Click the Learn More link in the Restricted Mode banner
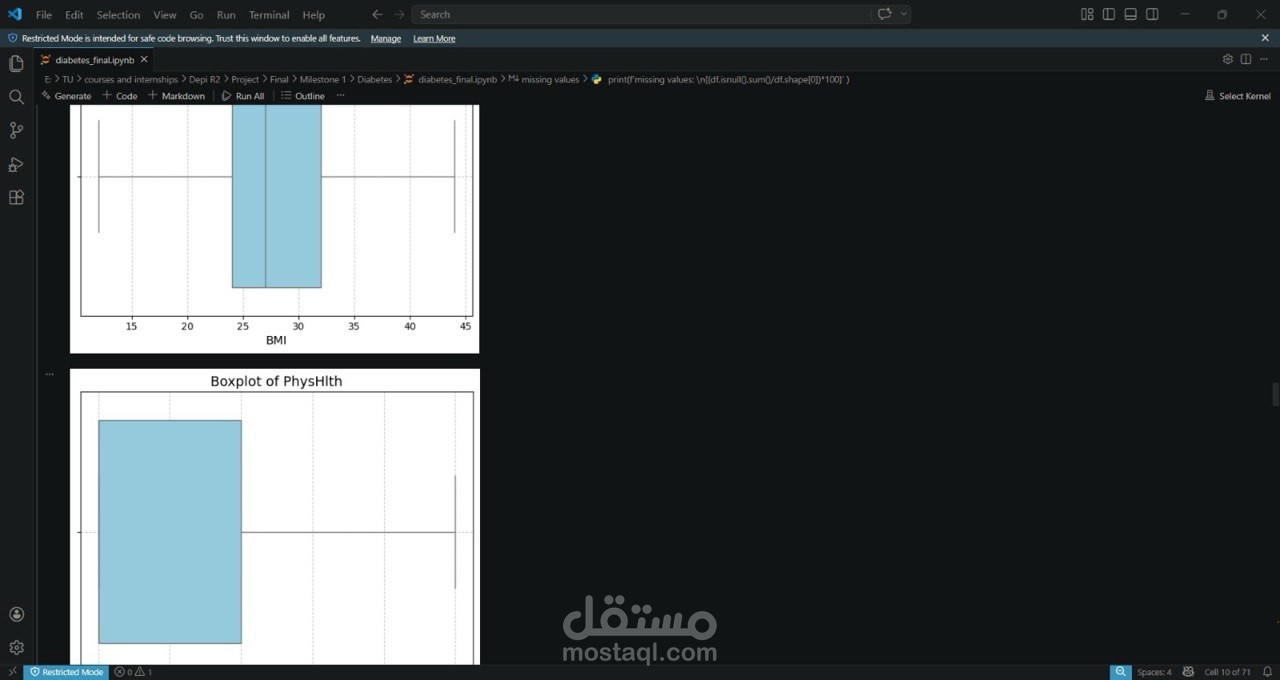Image resolution: width=1280 pixels, height=680 pixels. pos(434,38)
